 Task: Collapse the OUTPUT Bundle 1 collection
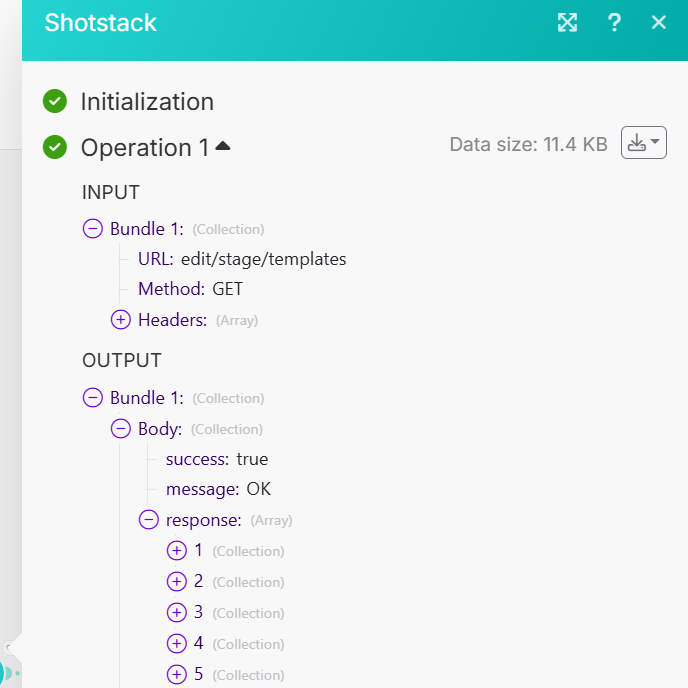click(x=93, y=398)
